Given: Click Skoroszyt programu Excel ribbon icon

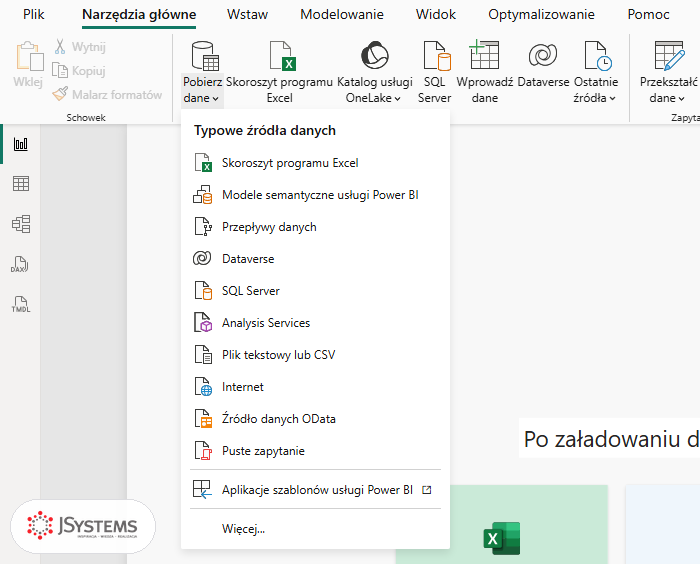Looking at the screenshot, I should (x=282, y=56).
